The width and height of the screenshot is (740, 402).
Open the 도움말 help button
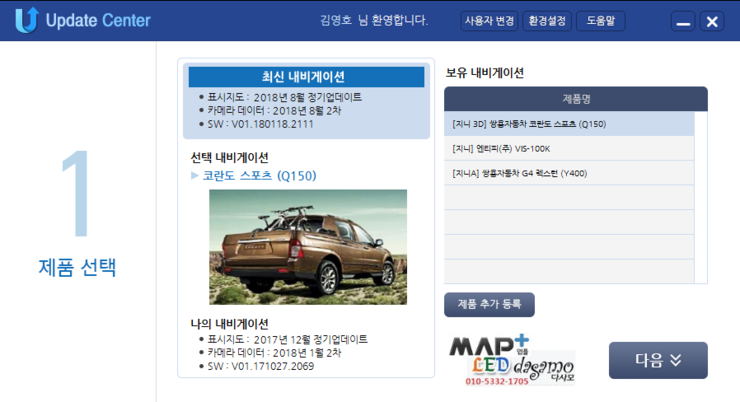click(600, 21)
